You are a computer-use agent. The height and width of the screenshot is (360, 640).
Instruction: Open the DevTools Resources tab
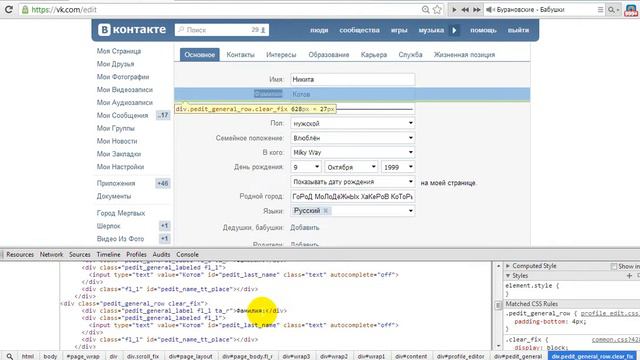20,254
